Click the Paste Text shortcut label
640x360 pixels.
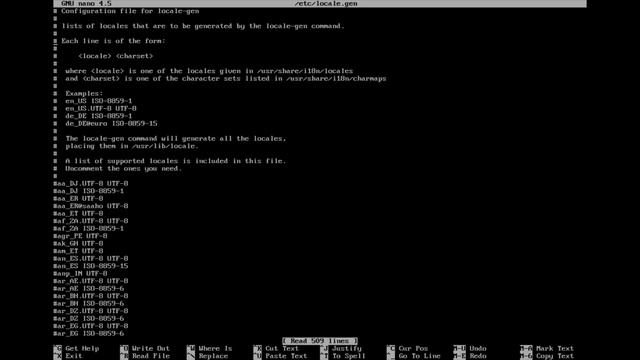pos(286,356)
